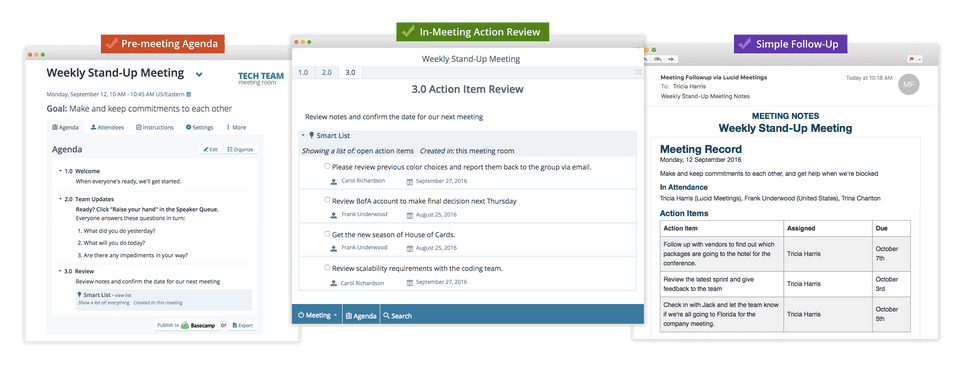Screen dimensions: 960x370
Task: Check the 'Review BofA account' action item
Action: (327, 200)
